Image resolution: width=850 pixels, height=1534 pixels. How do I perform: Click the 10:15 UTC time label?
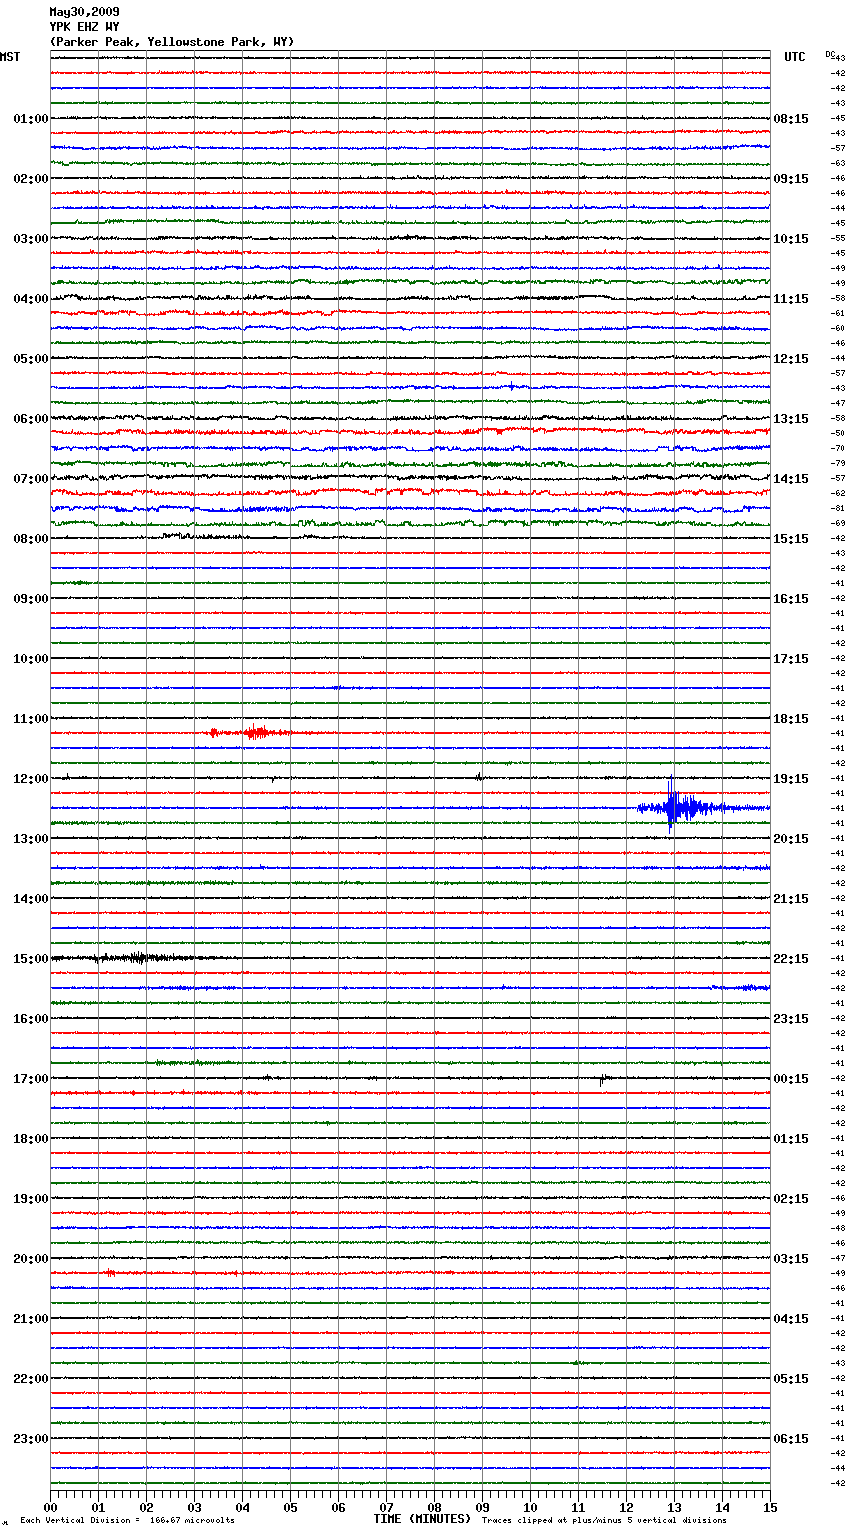tap(791, 239)
